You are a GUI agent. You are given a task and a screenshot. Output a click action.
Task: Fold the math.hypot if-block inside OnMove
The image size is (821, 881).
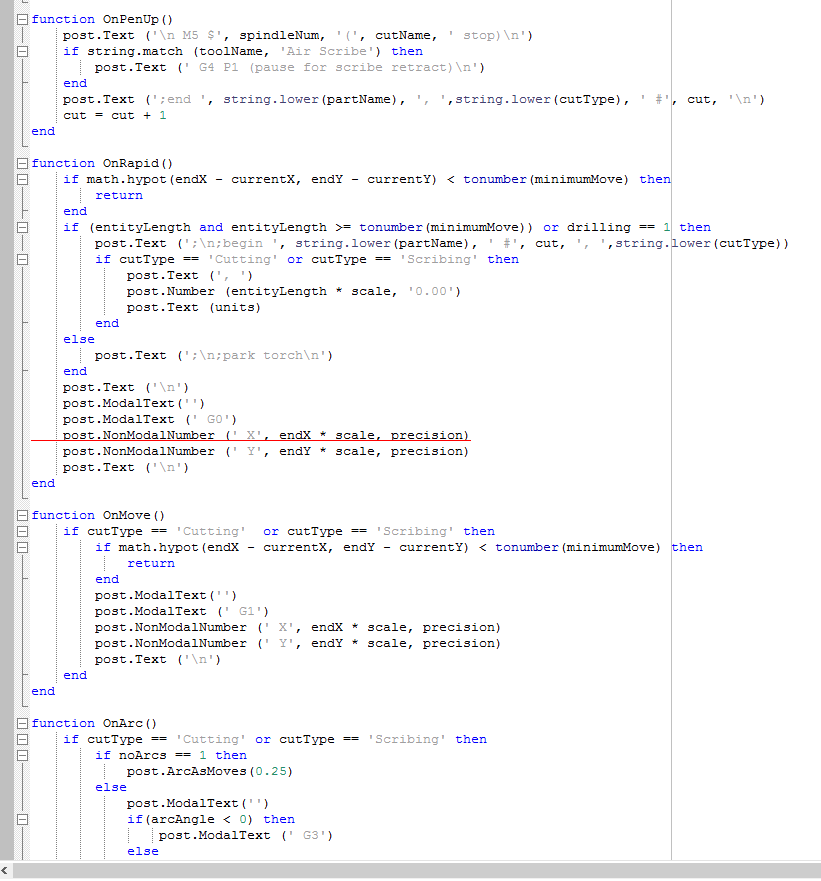pyautogui.click(x=22, y=547)
